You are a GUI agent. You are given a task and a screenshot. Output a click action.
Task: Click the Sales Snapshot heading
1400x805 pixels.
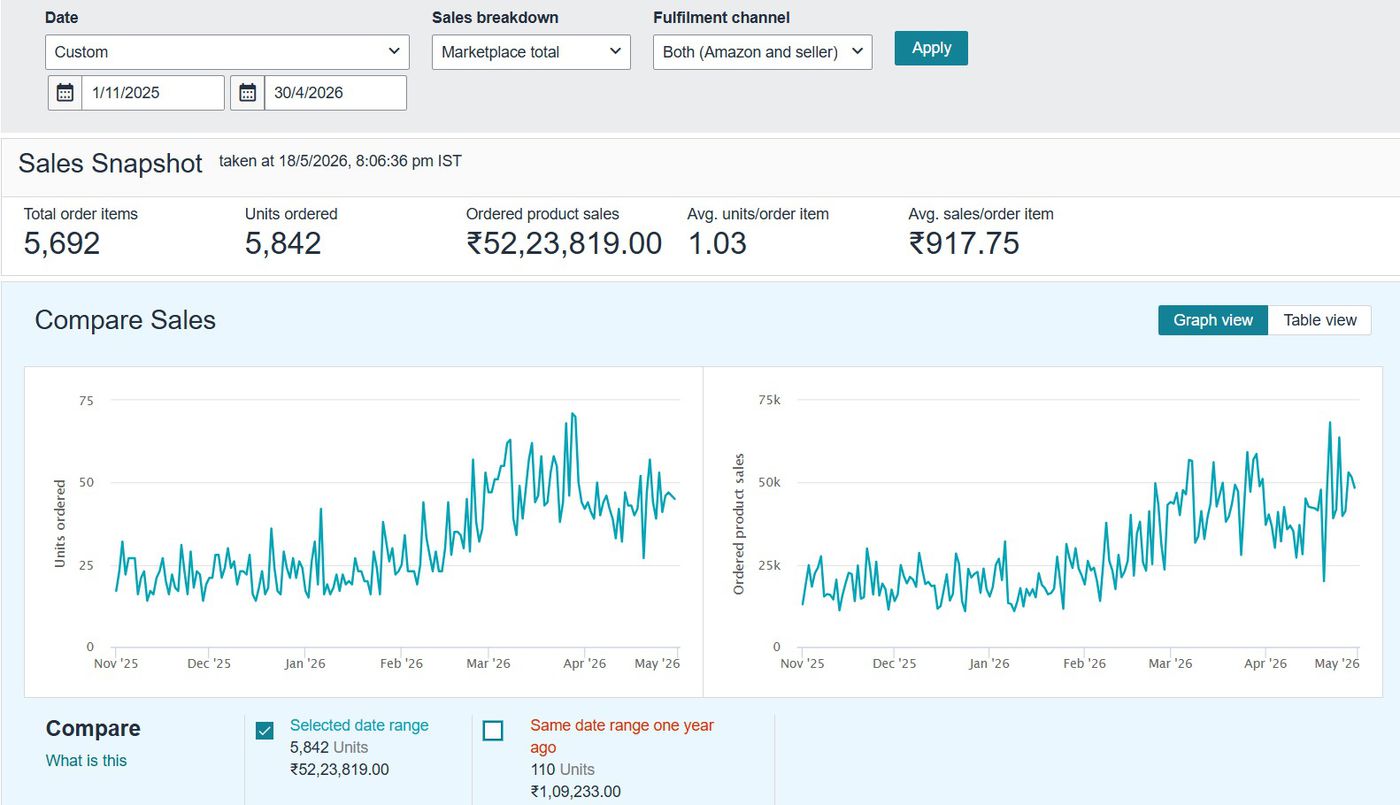click(110, 163)
